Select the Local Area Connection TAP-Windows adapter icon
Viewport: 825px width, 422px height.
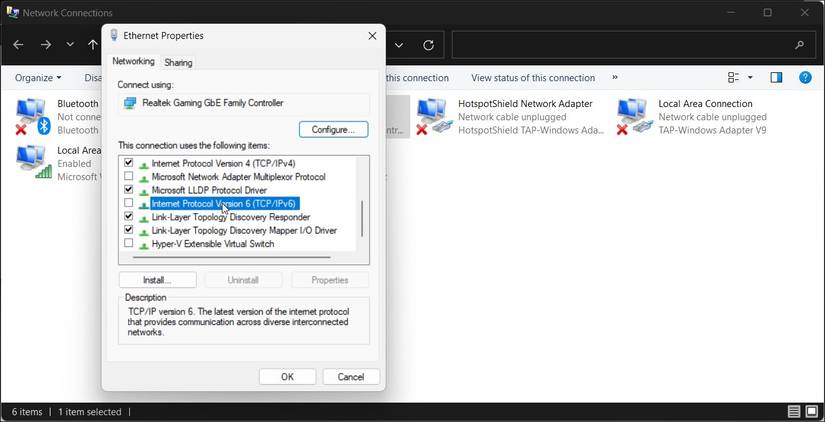[x=635, y=117]
